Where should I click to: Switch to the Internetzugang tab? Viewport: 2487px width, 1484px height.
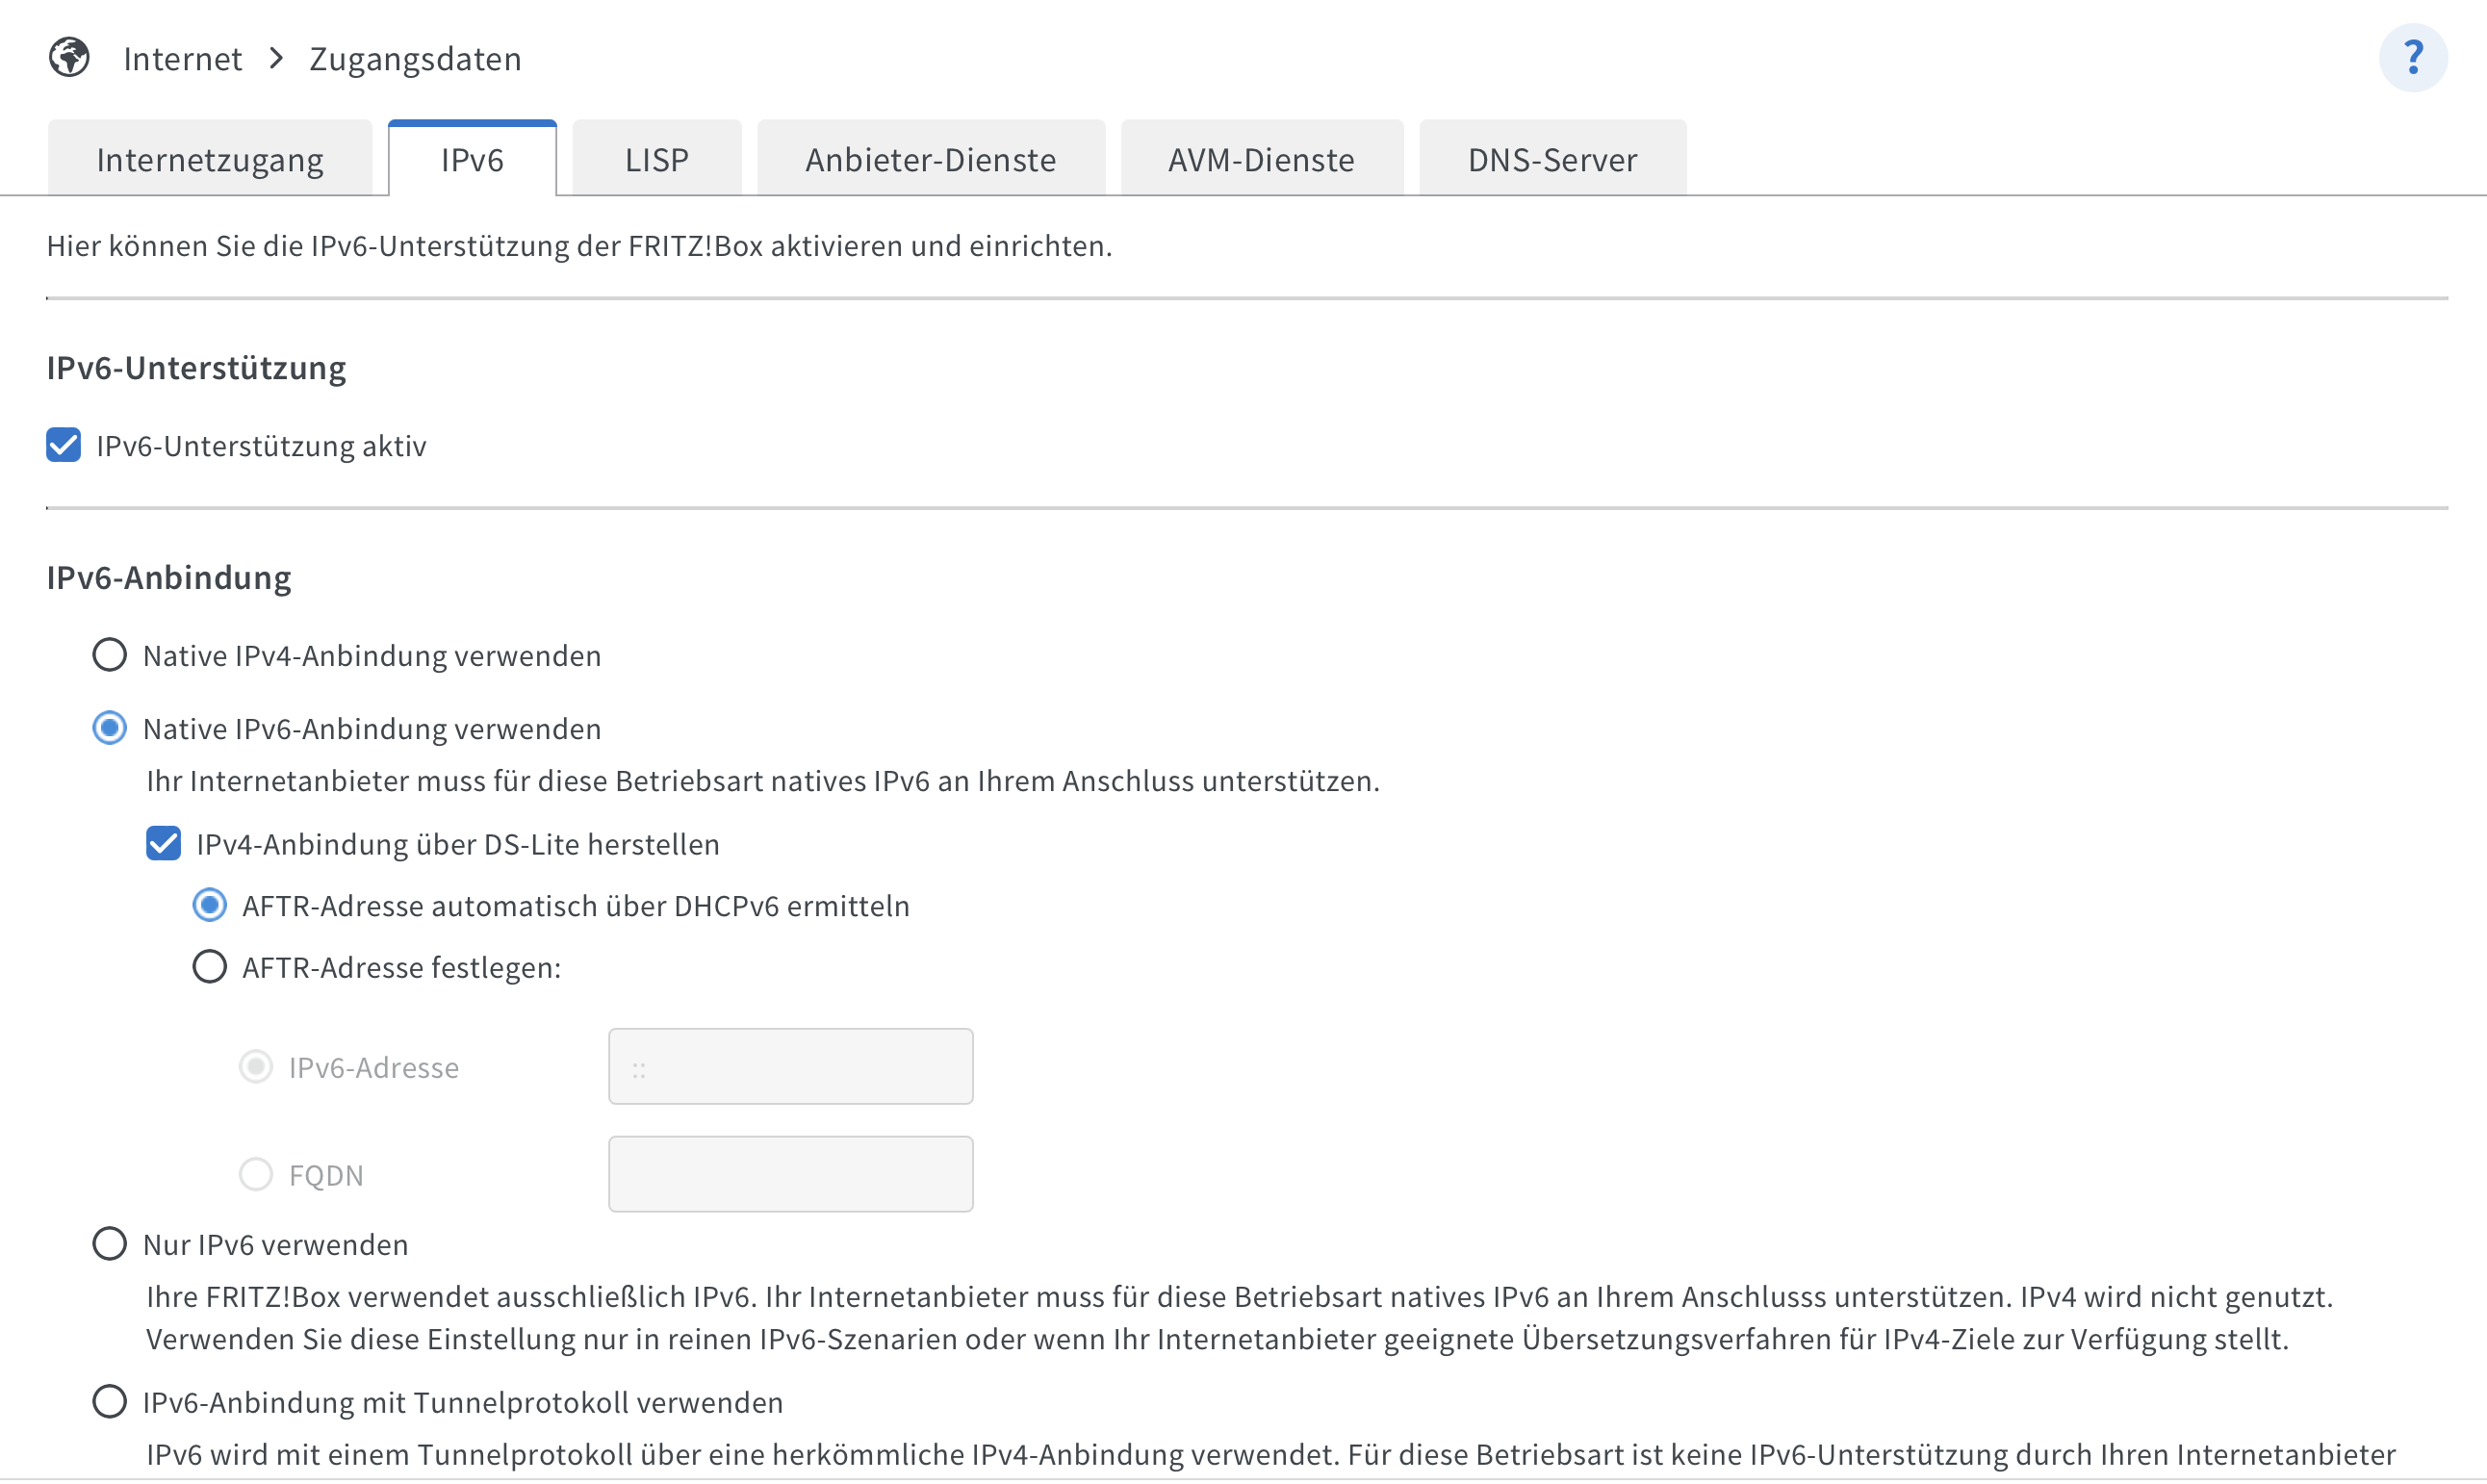(210, 159)
